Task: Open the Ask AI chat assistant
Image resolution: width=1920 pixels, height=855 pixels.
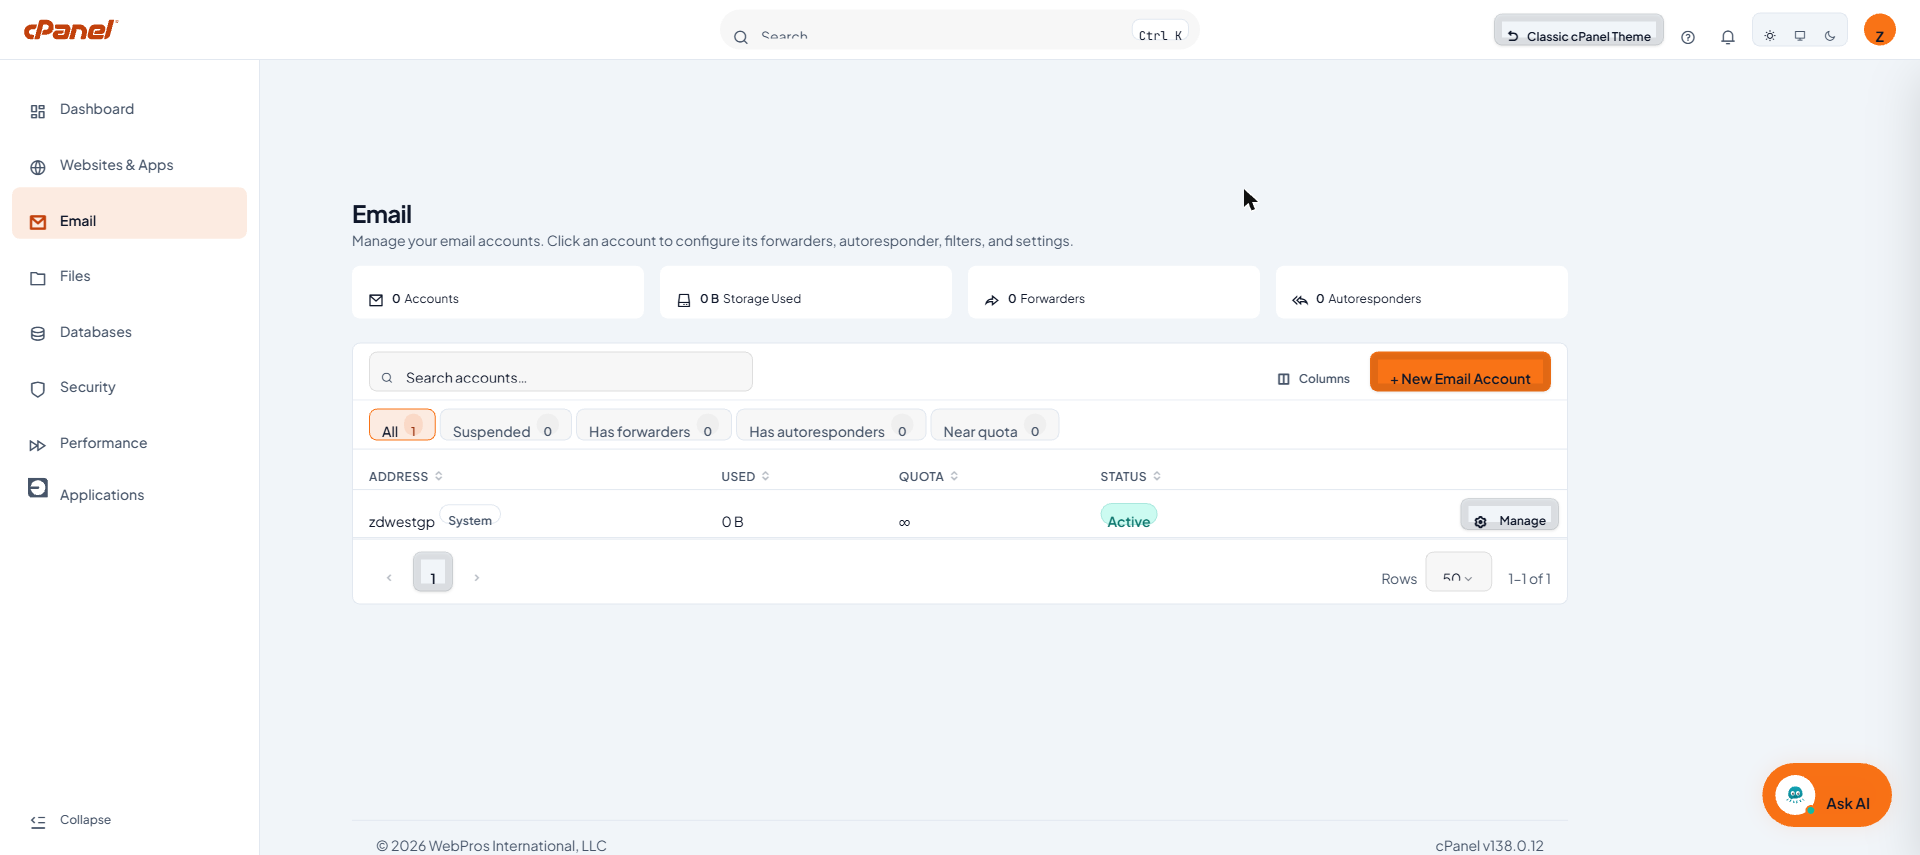Action: click(1827, 795)
